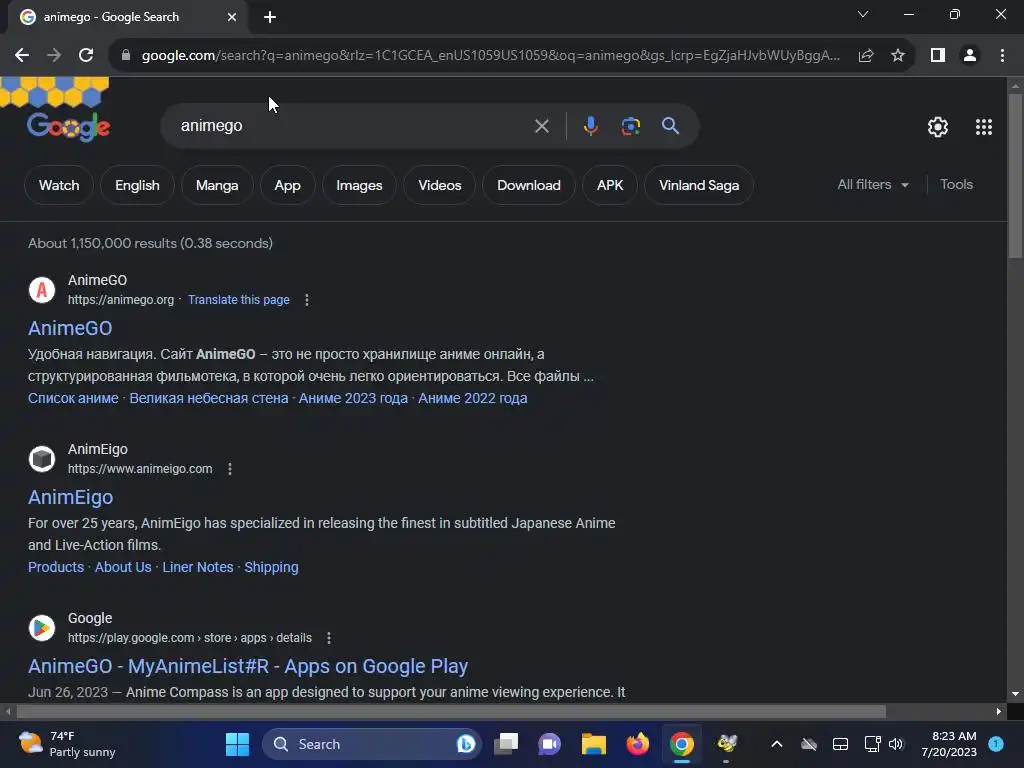Clear the search box text
The height and width of the screenshot is (768, 1024).
coord(541,126)
